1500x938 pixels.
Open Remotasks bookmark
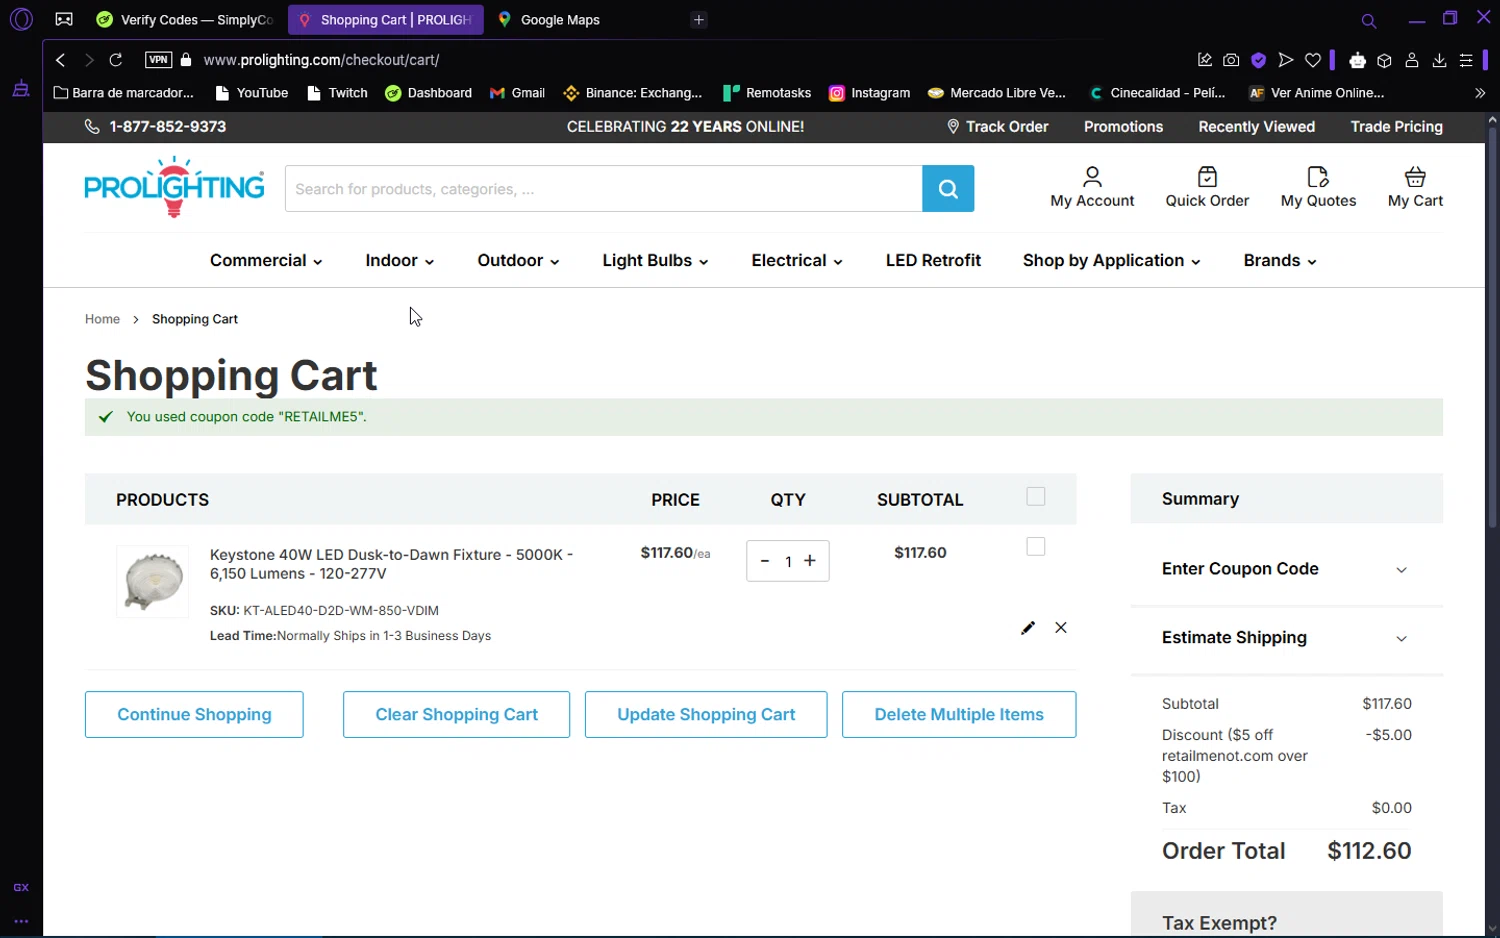tap(767, 93)
